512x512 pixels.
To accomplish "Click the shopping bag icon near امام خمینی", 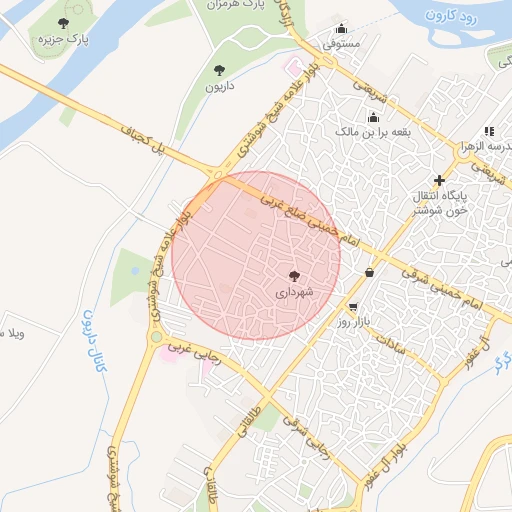I will [369, 272].
